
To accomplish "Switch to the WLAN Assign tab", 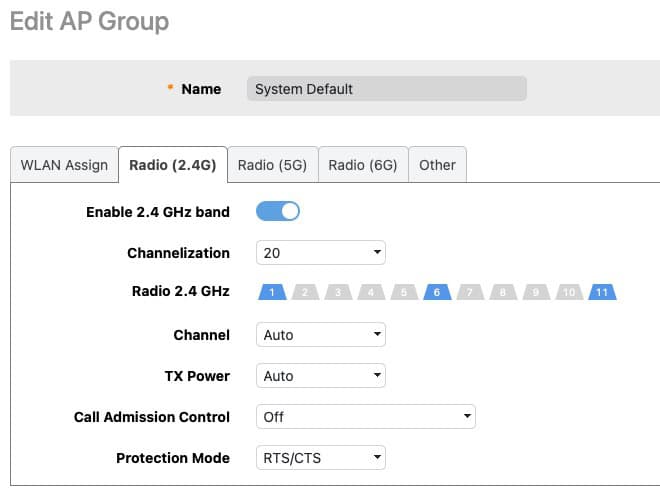I will pyautogui.click(x=64, y=165).
